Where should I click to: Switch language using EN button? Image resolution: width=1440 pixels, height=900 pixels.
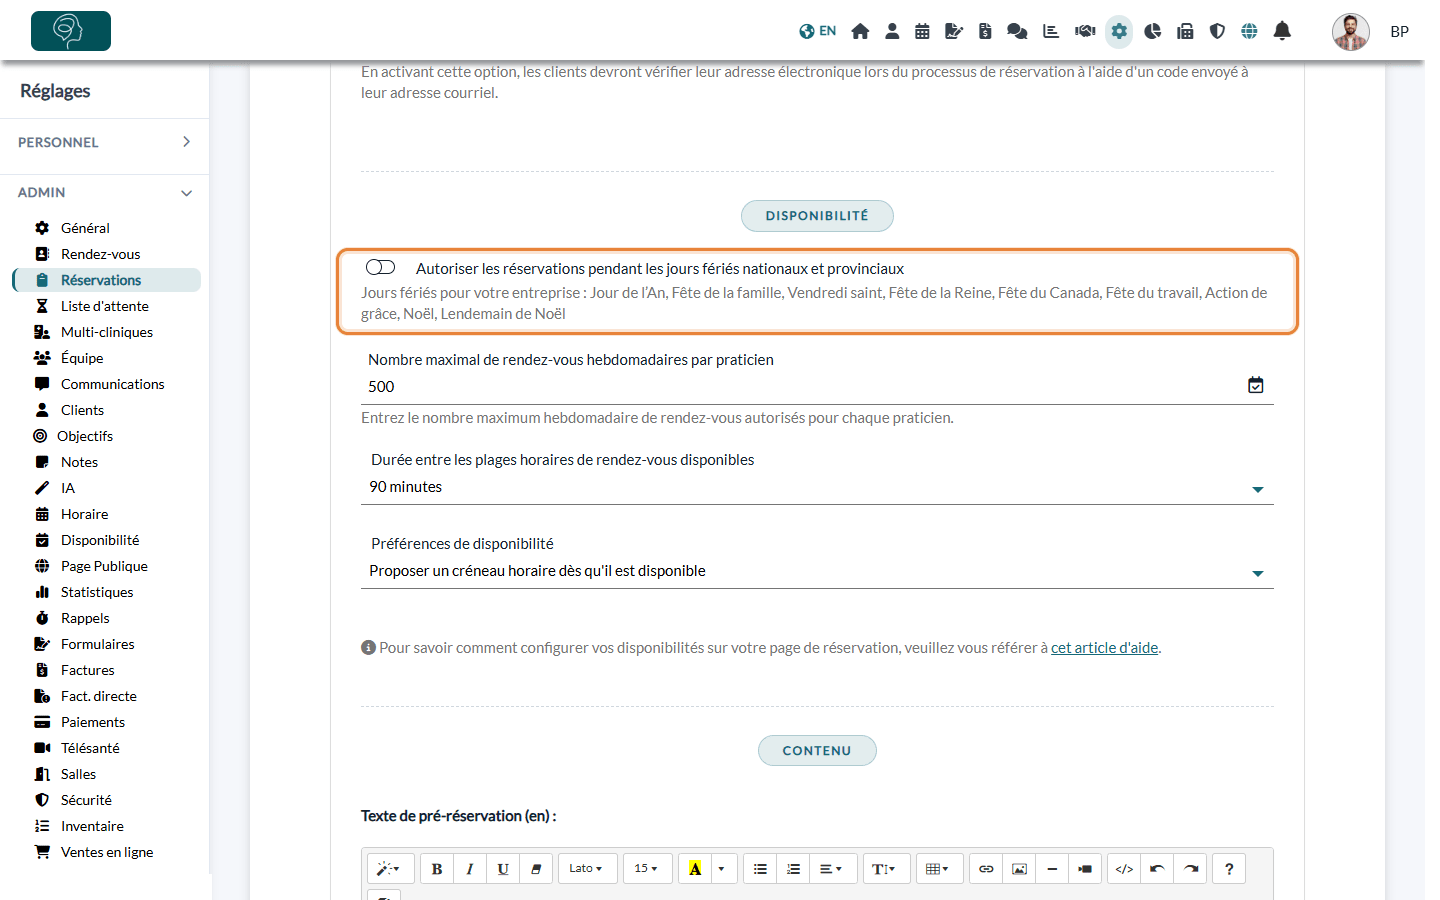tap(818, 31)
